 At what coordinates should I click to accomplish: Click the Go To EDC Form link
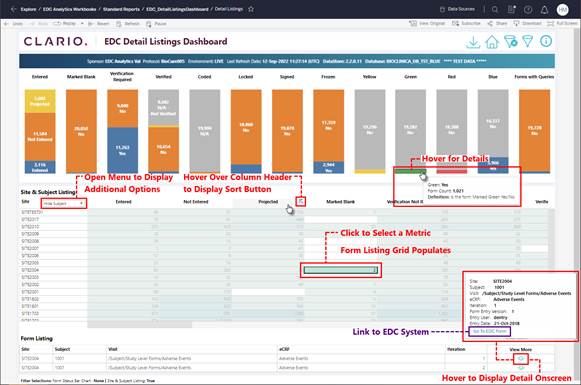click(x=489, y=331)
